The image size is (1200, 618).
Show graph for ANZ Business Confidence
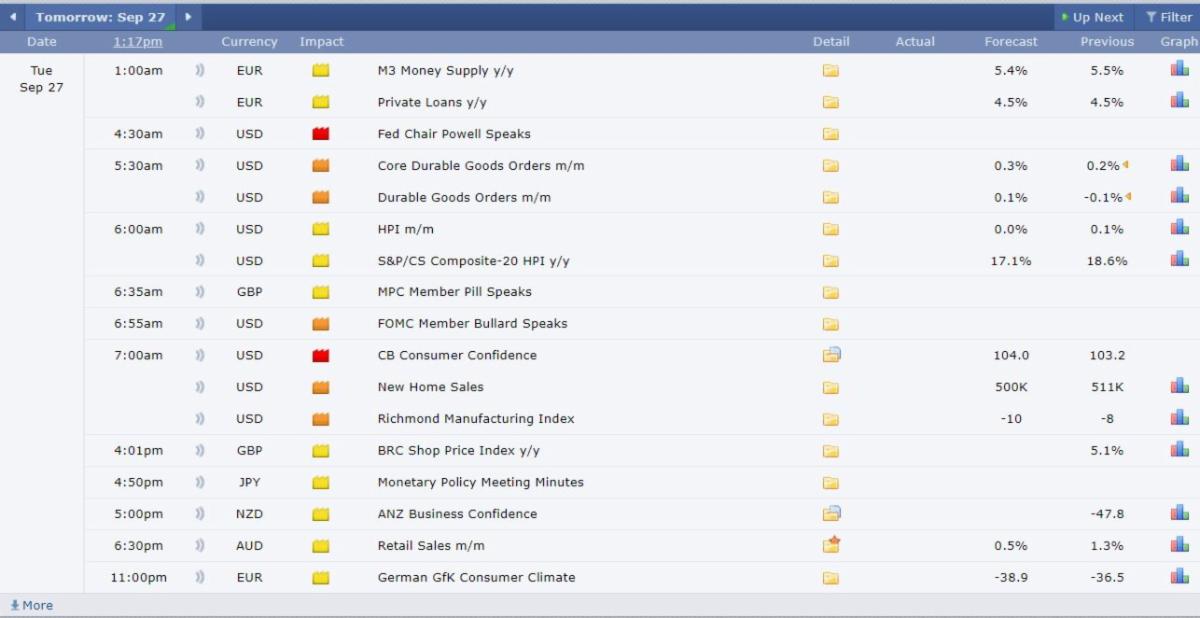click(x=1180, y=513)
